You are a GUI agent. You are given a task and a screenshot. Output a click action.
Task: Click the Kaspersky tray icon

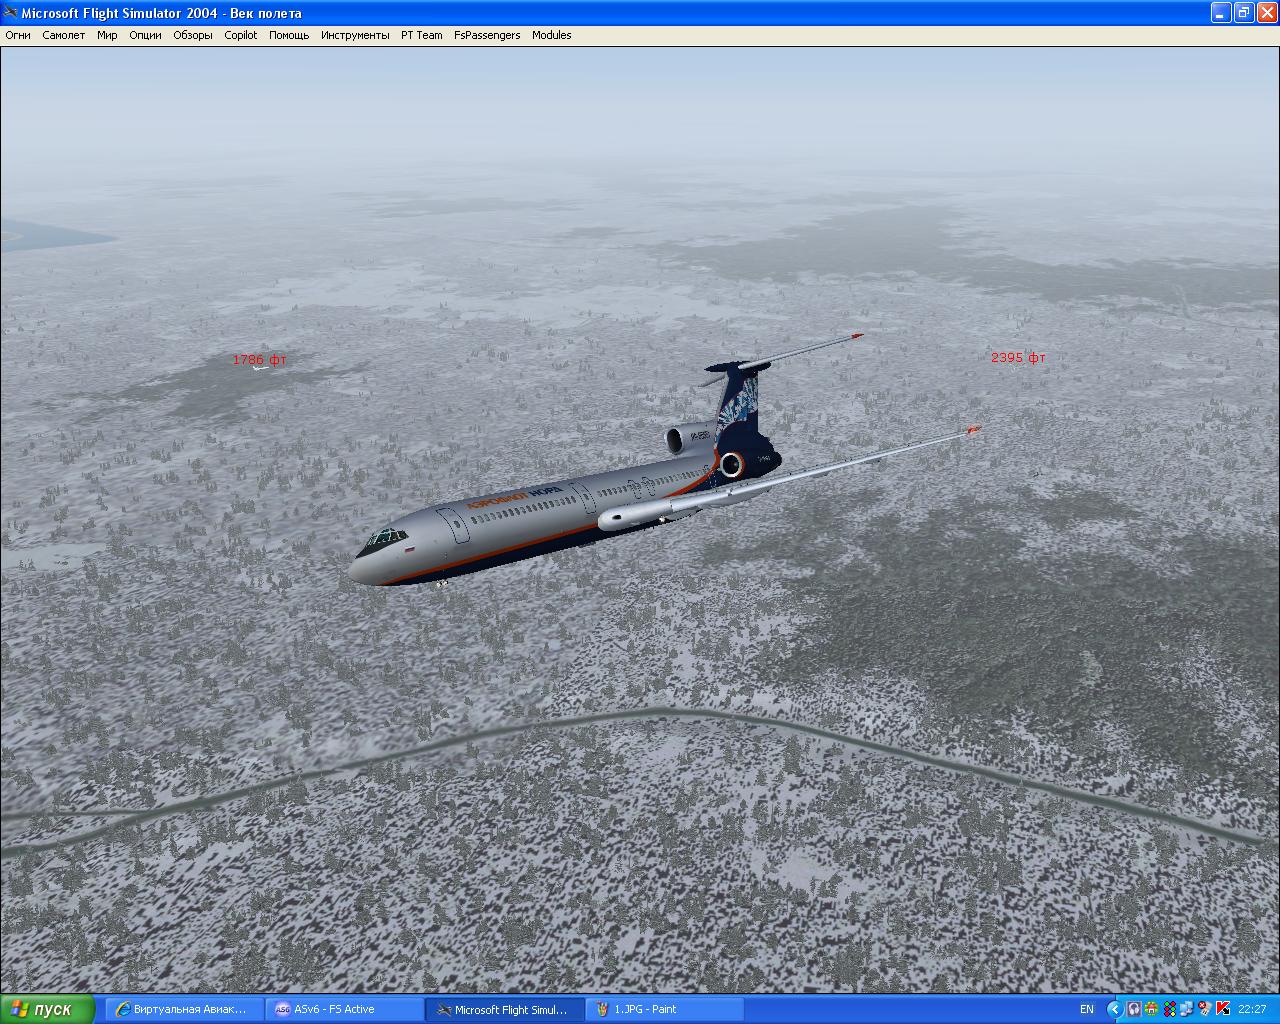(x=1223, y=1009)
